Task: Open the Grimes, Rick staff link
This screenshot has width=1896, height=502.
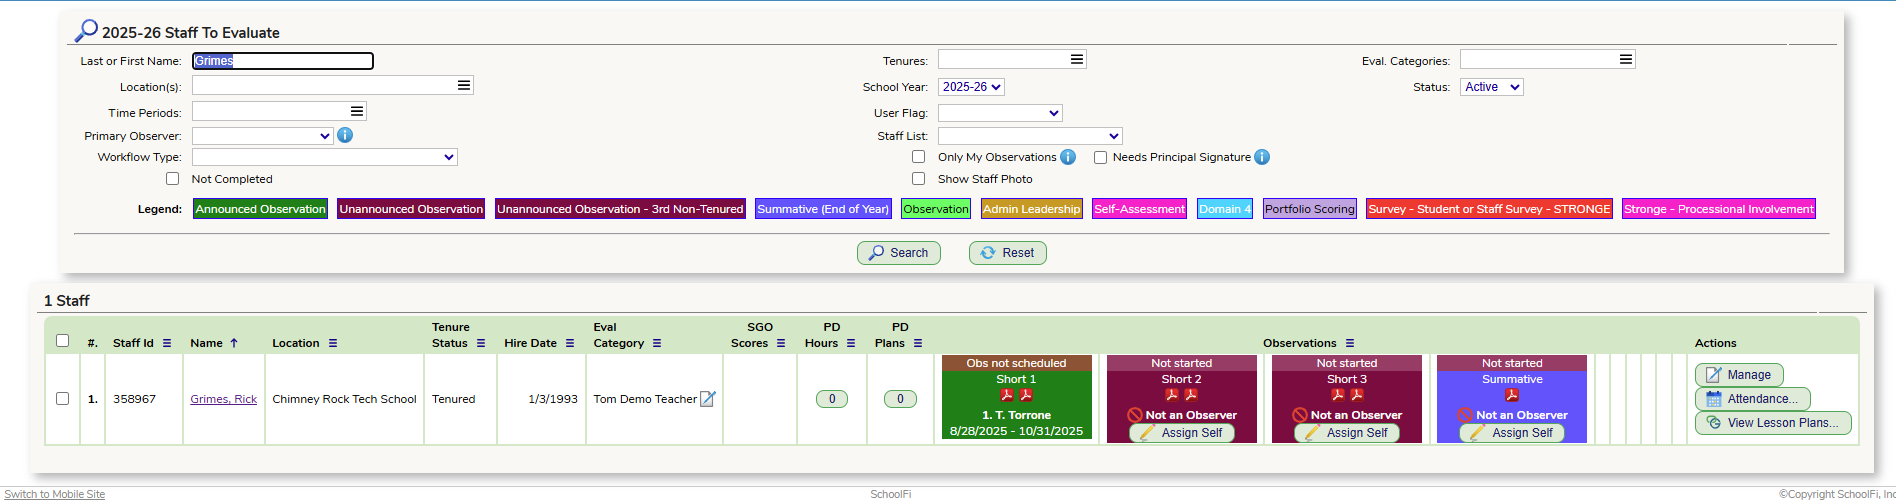Action: (x=223, y=399)
